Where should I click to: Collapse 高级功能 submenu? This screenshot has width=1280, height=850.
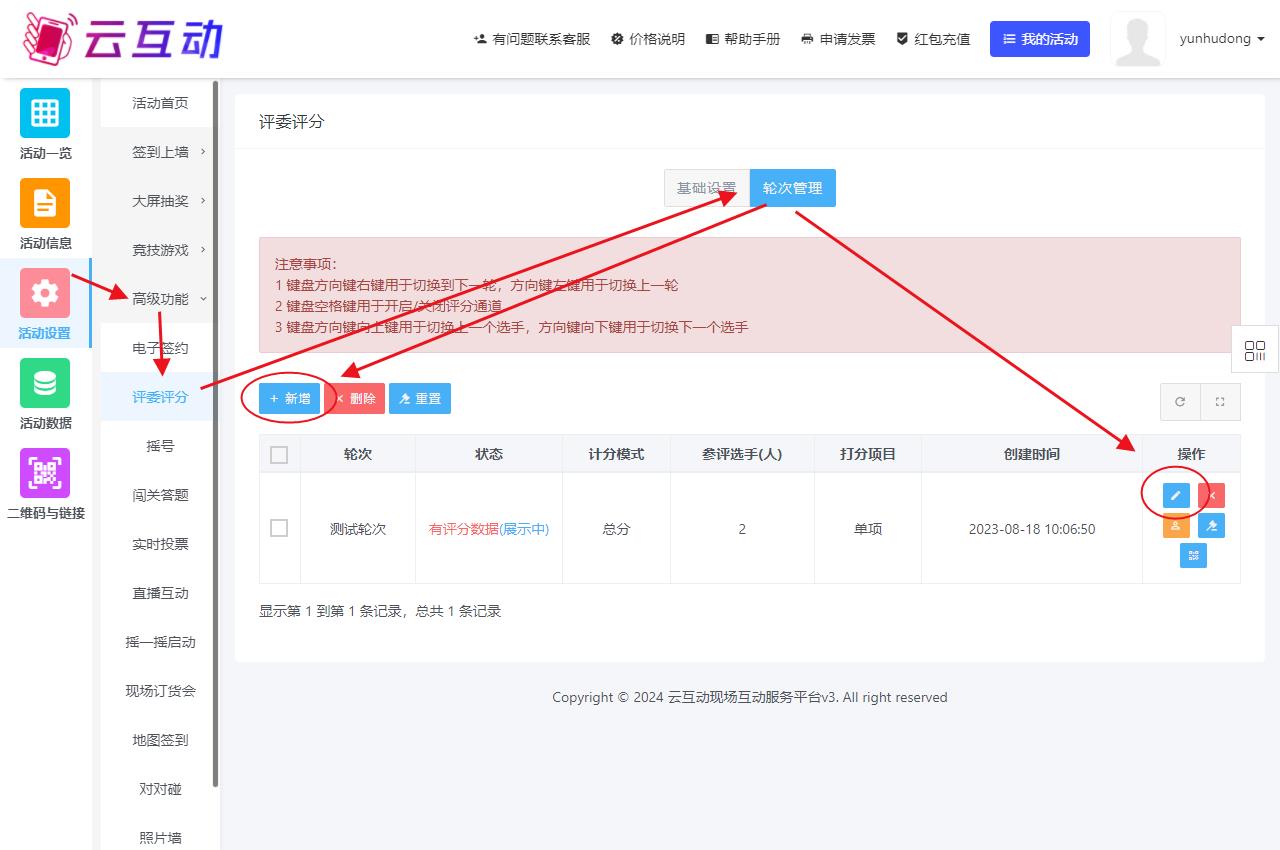pyautogui.click(x=159, y=299)
